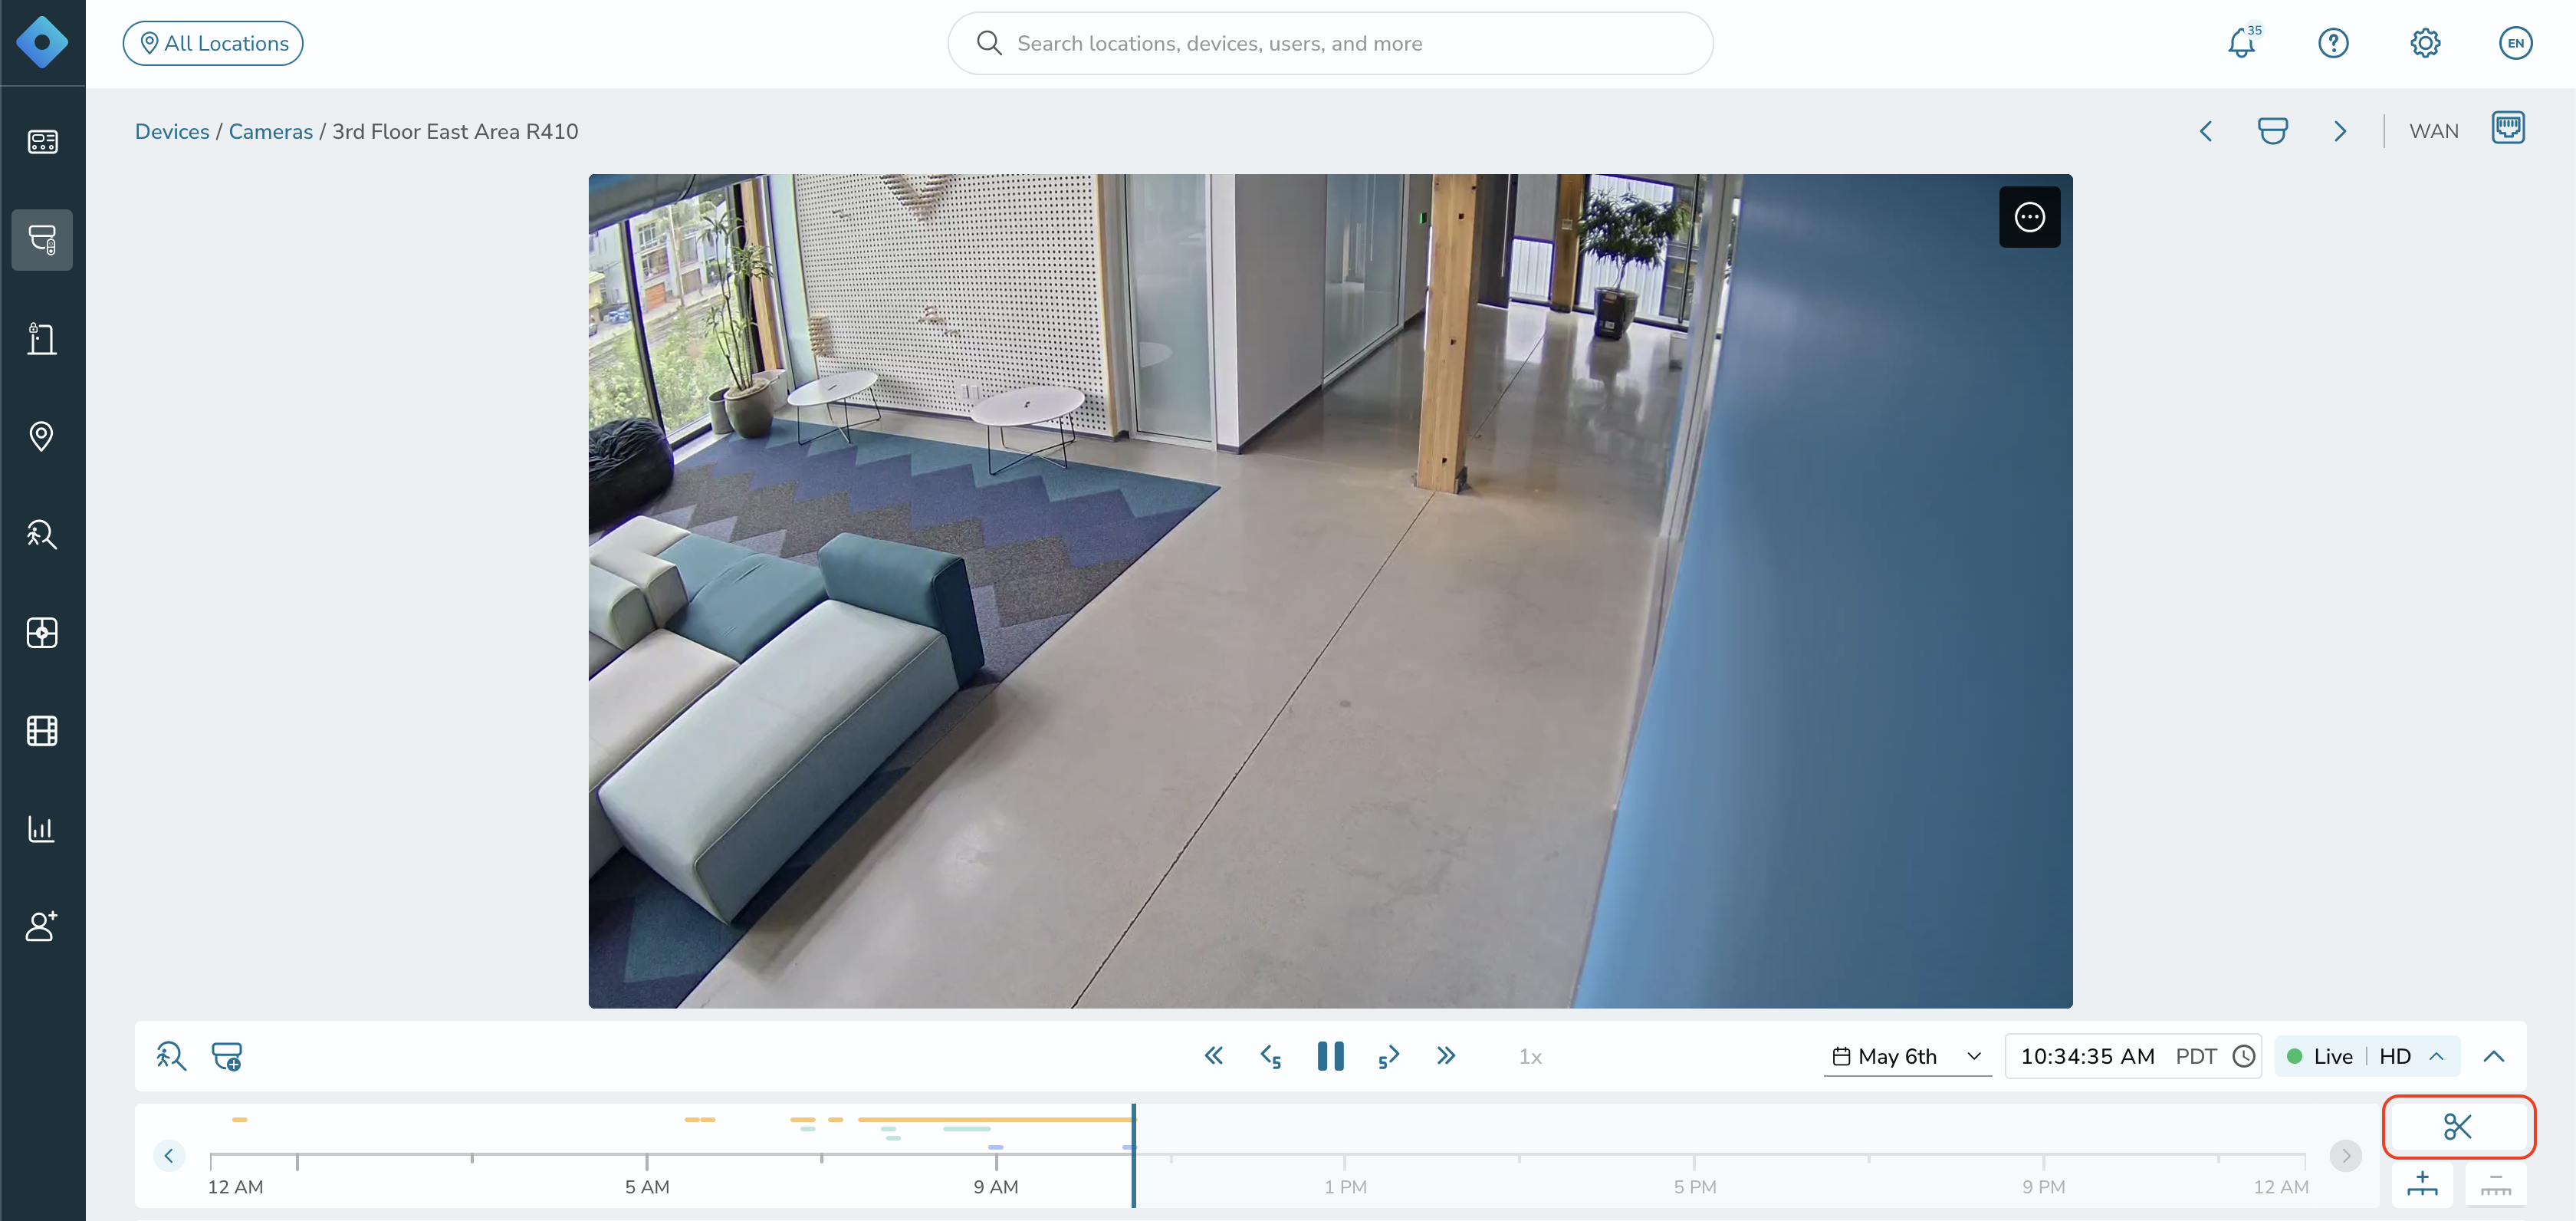Click the add camera icon in the player bar

(227, 1056)
